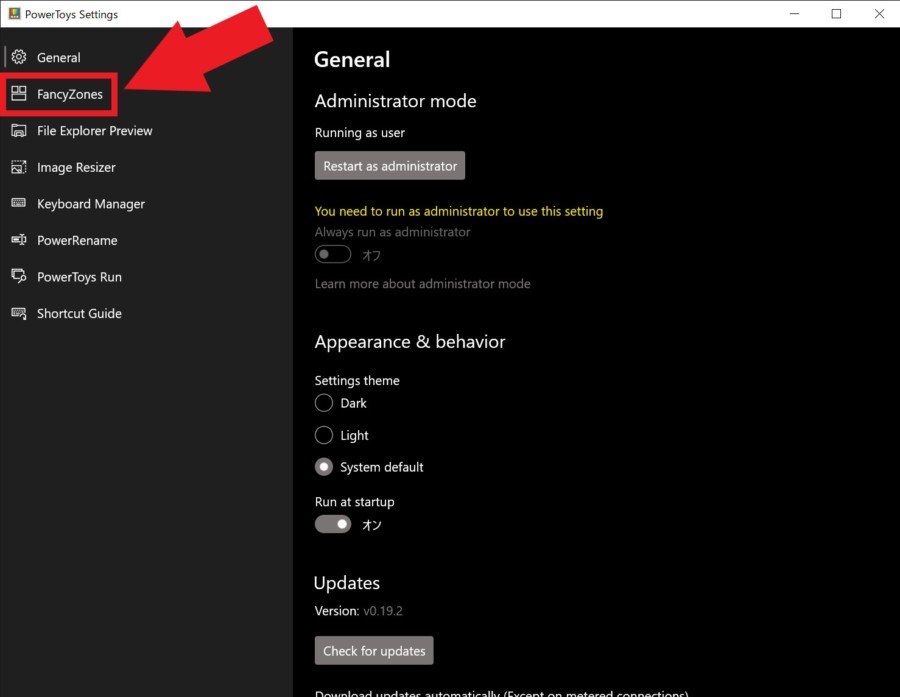This screenshot has width=900, height=697.
Task: Close the PowerToys Settings window
Action: [879, 14]
